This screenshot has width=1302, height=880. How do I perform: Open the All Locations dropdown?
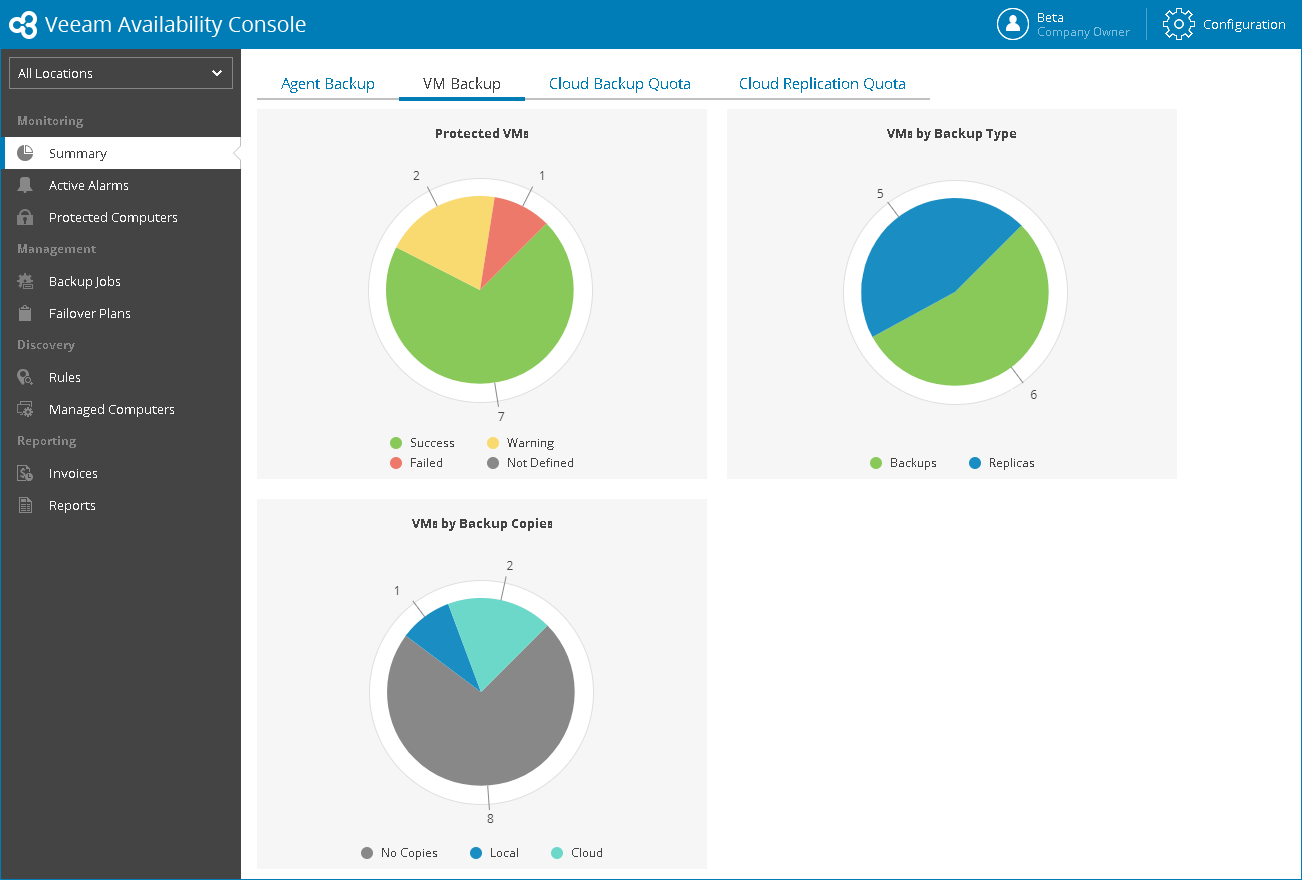pos(121,73)
